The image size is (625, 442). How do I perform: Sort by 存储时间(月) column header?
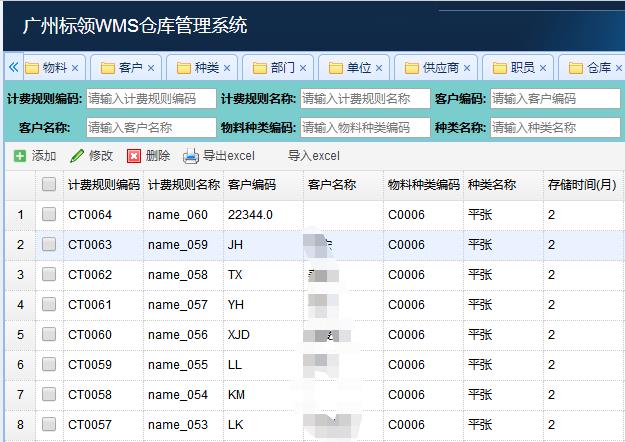click(x=581, y=185)
